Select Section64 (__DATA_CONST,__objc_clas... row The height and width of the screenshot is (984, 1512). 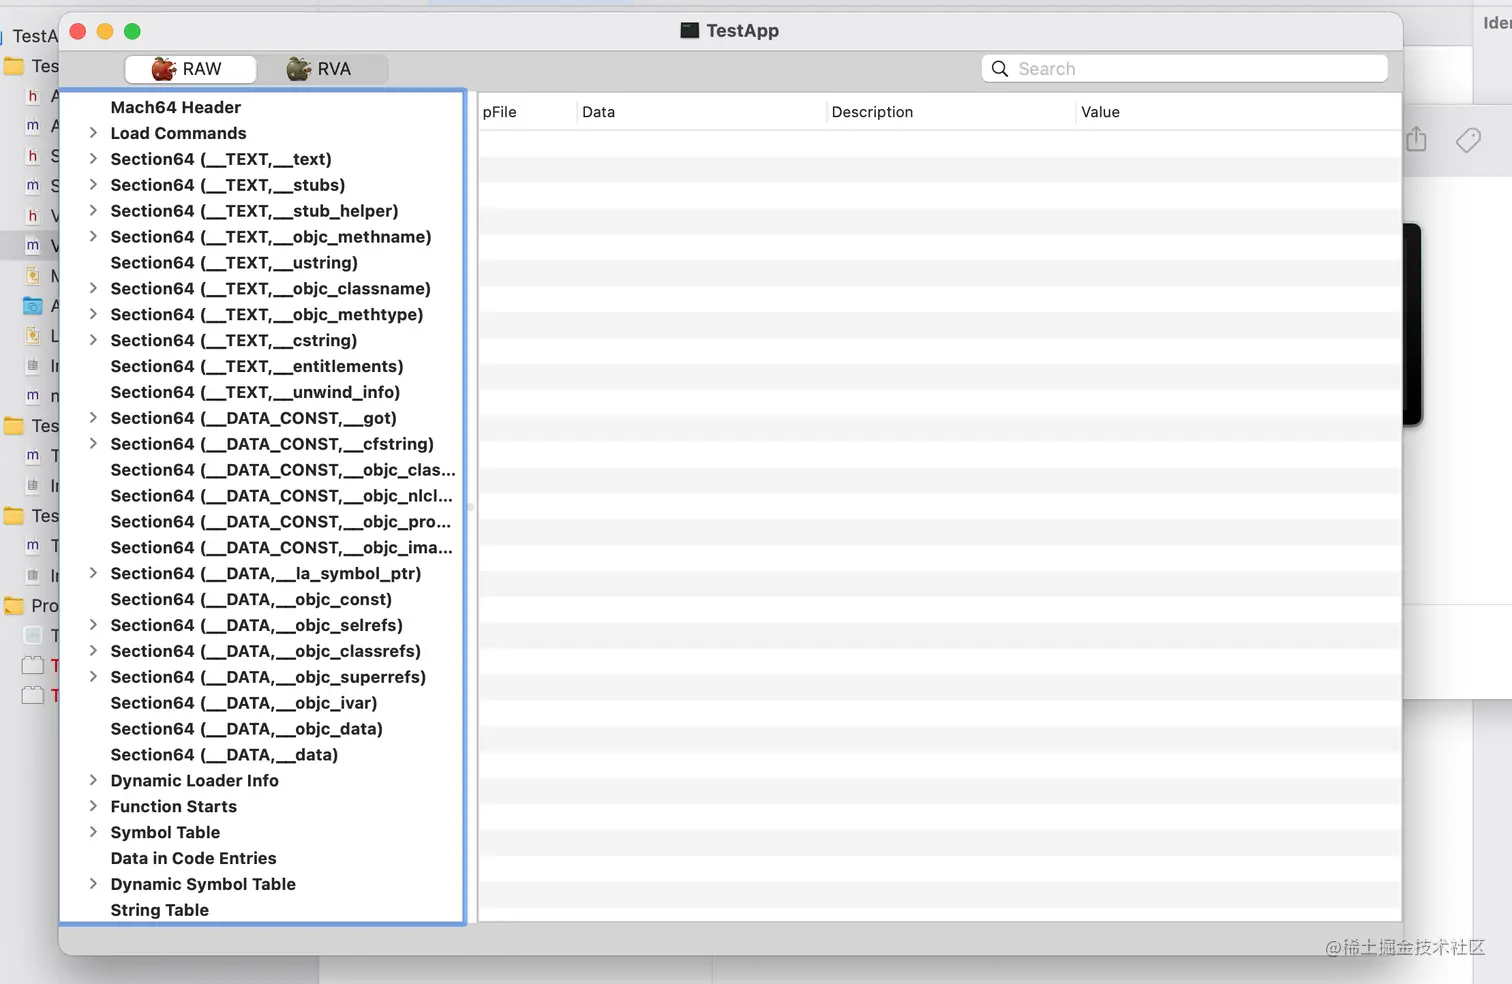click(x=262, y=470)
